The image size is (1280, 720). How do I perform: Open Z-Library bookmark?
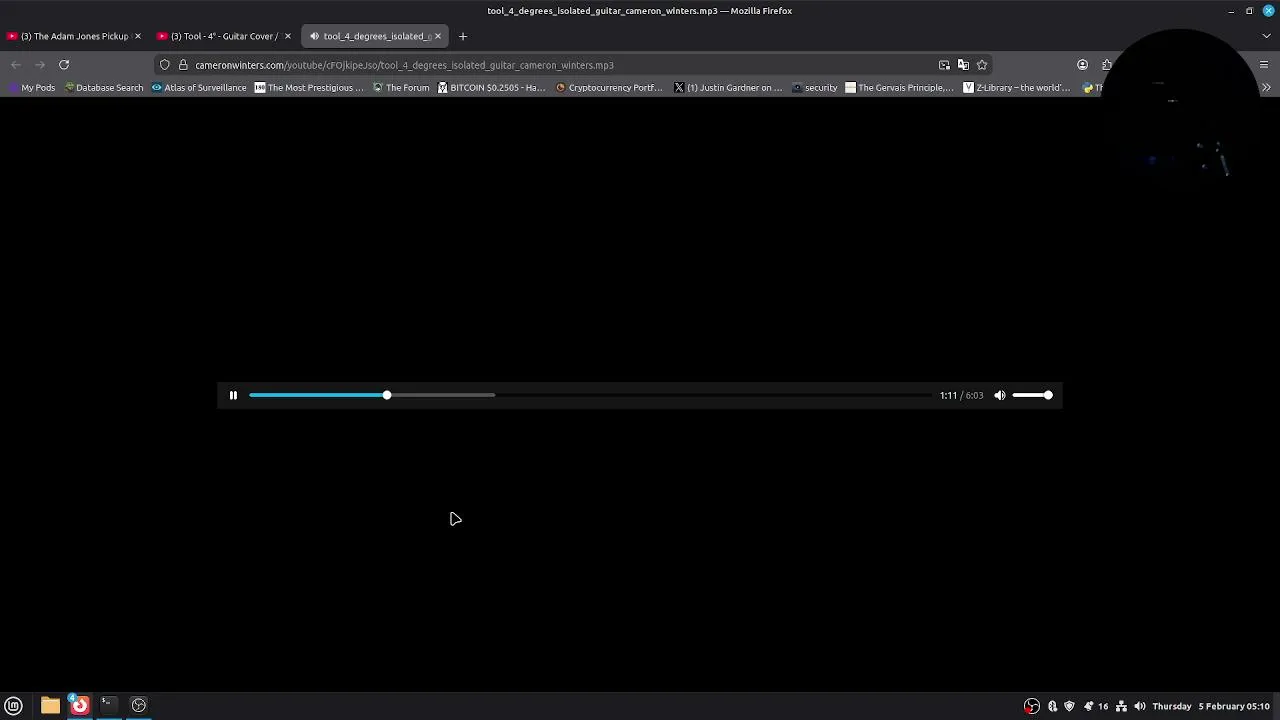point(1017,88)
